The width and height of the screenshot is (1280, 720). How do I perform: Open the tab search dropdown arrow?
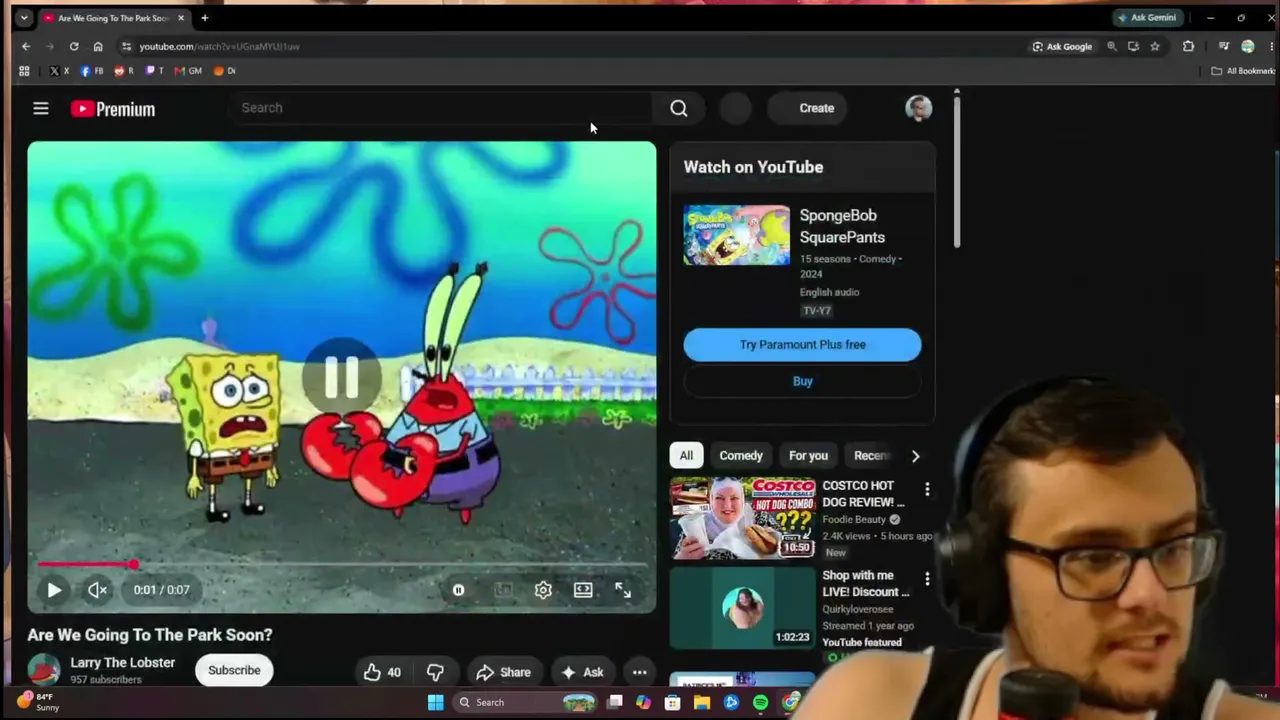pyautogui.click(x=24, y=18)
